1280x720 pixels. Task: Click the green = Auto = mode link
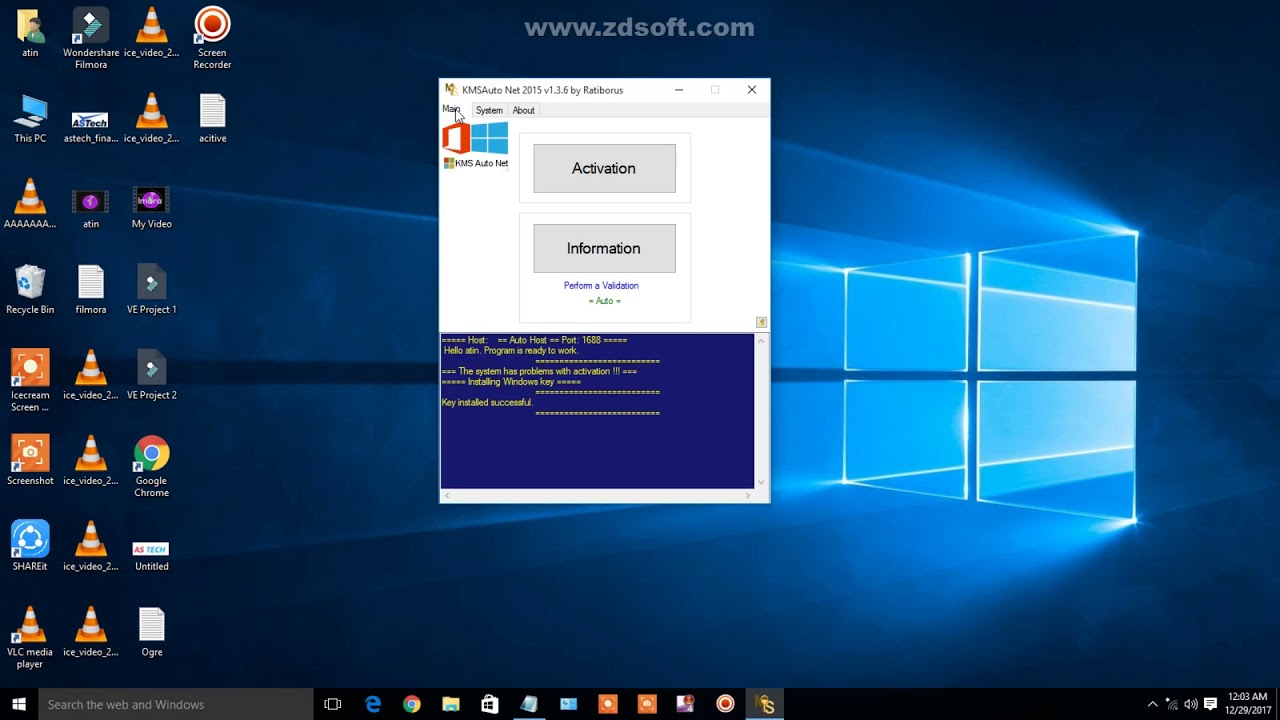tap(604, 301)
